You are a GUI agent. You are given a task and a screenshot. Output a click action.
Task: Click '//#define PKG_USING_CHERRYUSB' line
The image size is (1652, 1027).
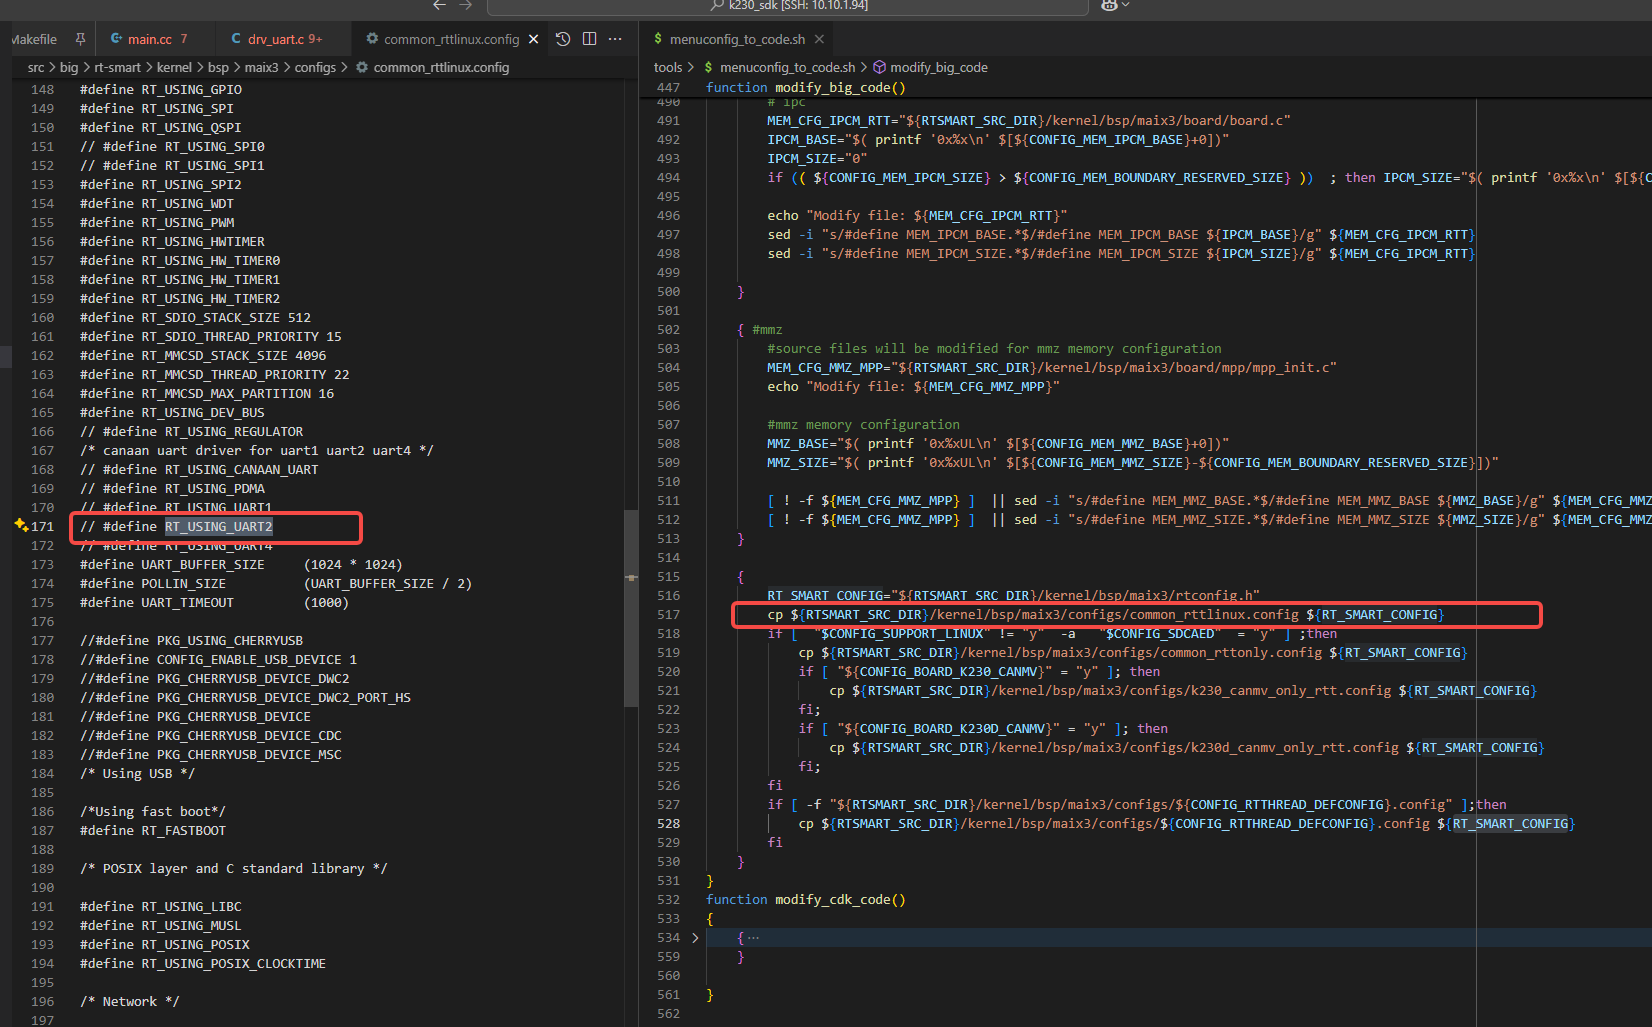click(191, 640)
